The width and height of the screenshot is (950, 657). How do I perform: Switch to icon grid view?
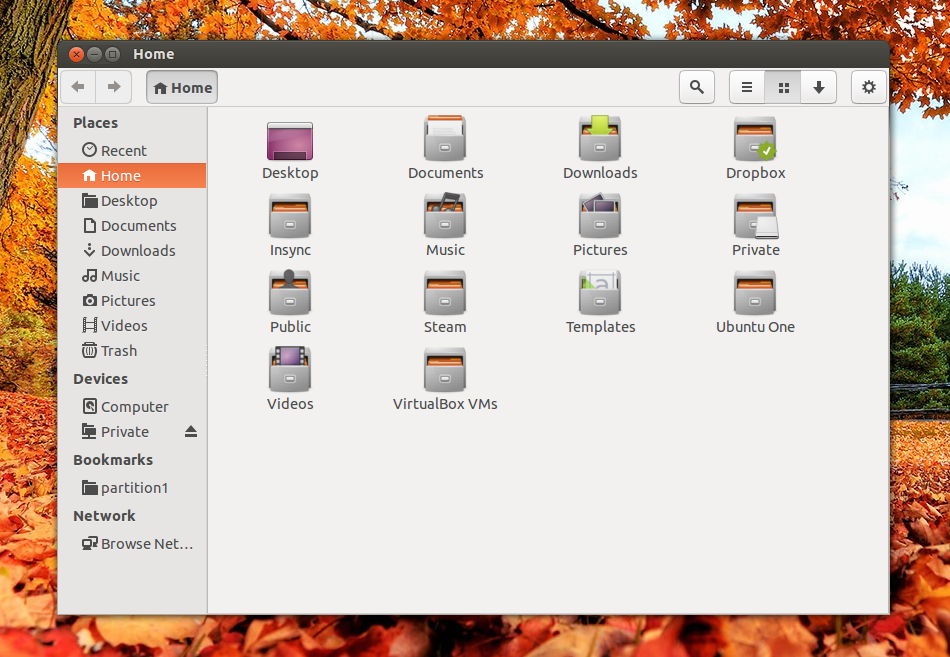click(x=783, y=87)
